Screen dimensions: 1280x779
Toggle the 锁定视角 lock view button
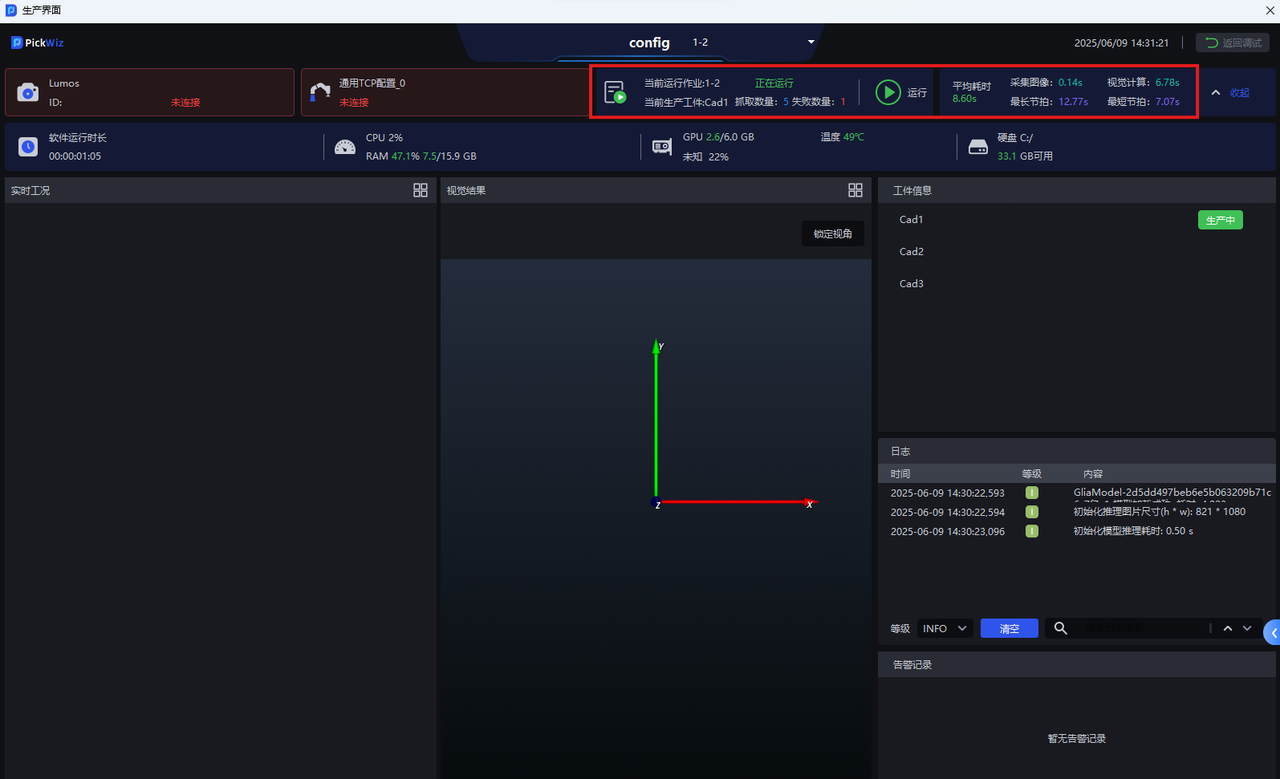point(832,234)
